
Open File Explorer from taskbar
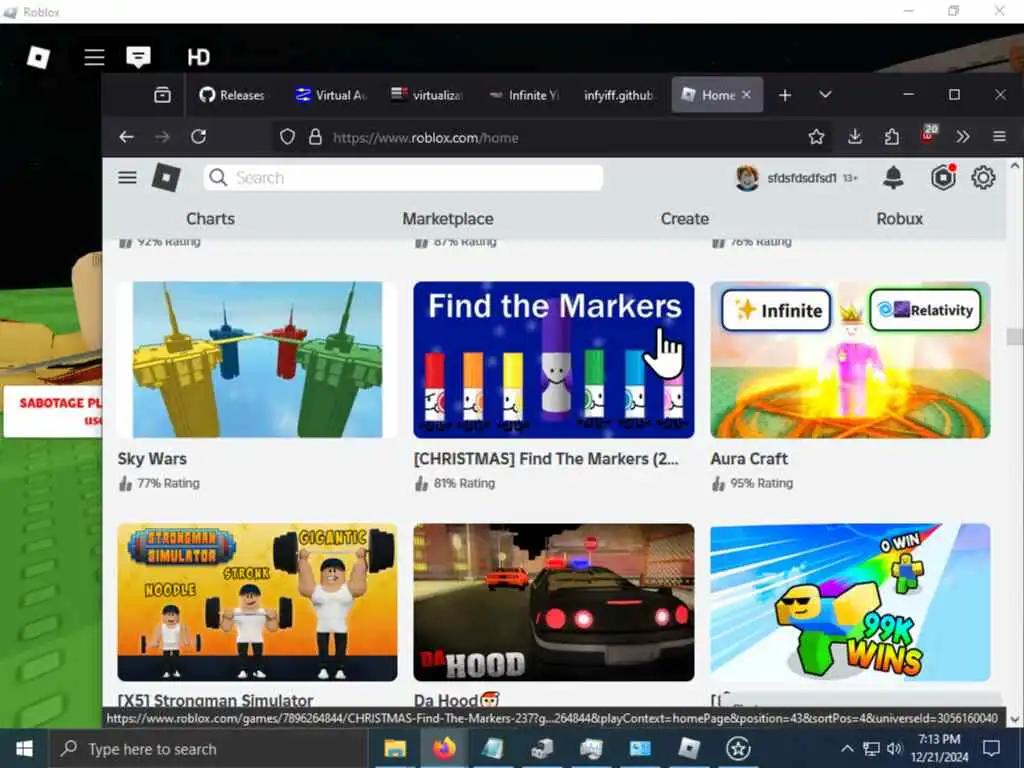395,748
